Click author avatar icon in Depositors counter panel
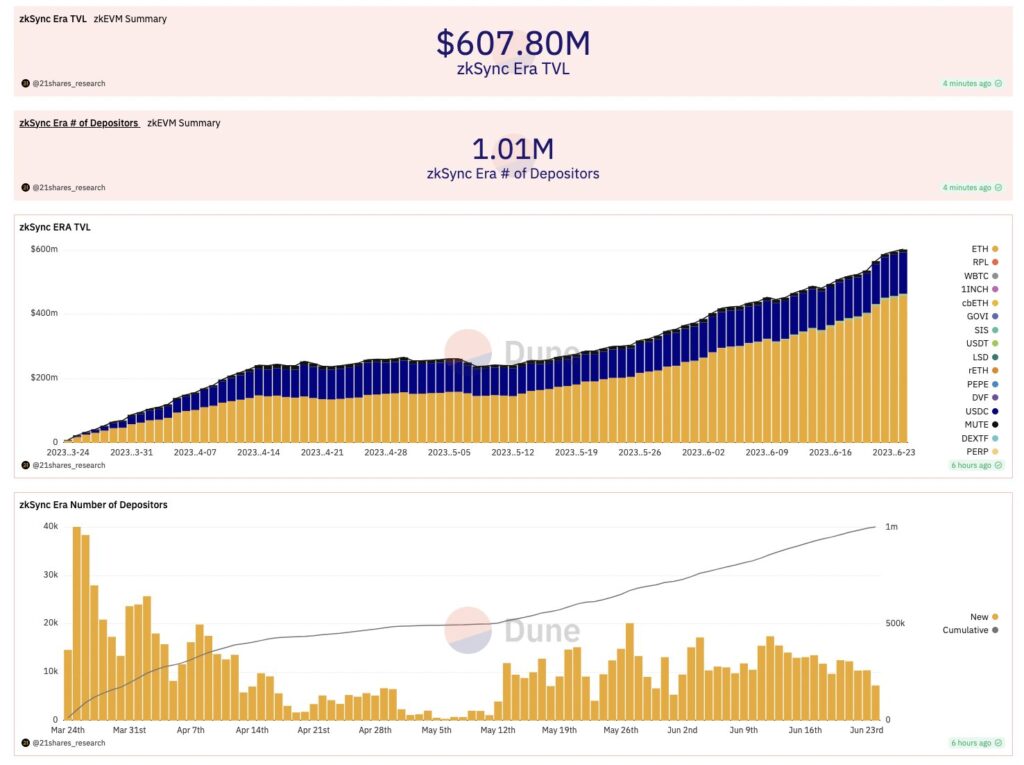Screen dimensions: 1024x765 pos(25,187)
